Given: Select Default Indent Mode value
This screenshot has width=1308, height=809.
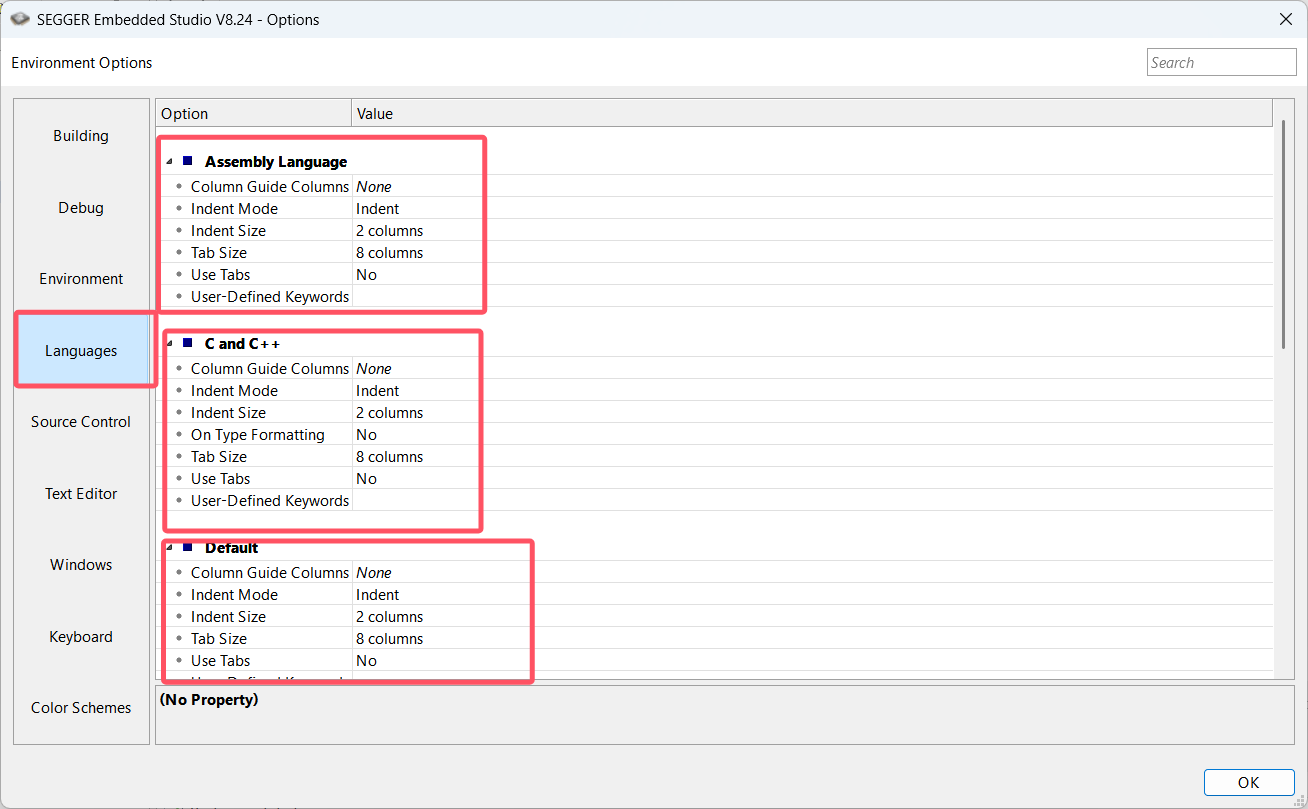Looking at the screenshot, I should 812,595.
